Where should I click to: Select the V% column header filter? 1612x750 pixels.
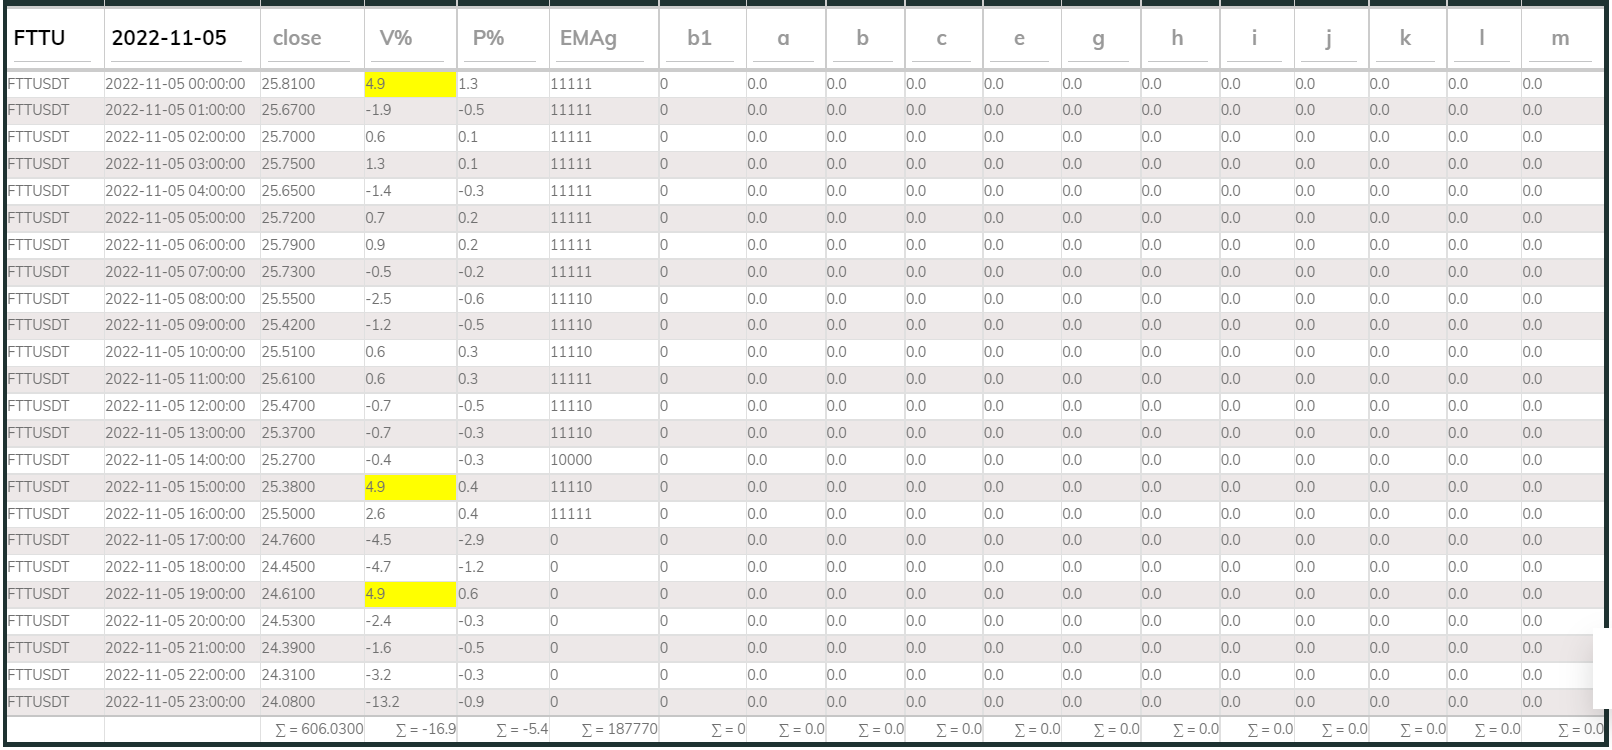pos(409,39)
